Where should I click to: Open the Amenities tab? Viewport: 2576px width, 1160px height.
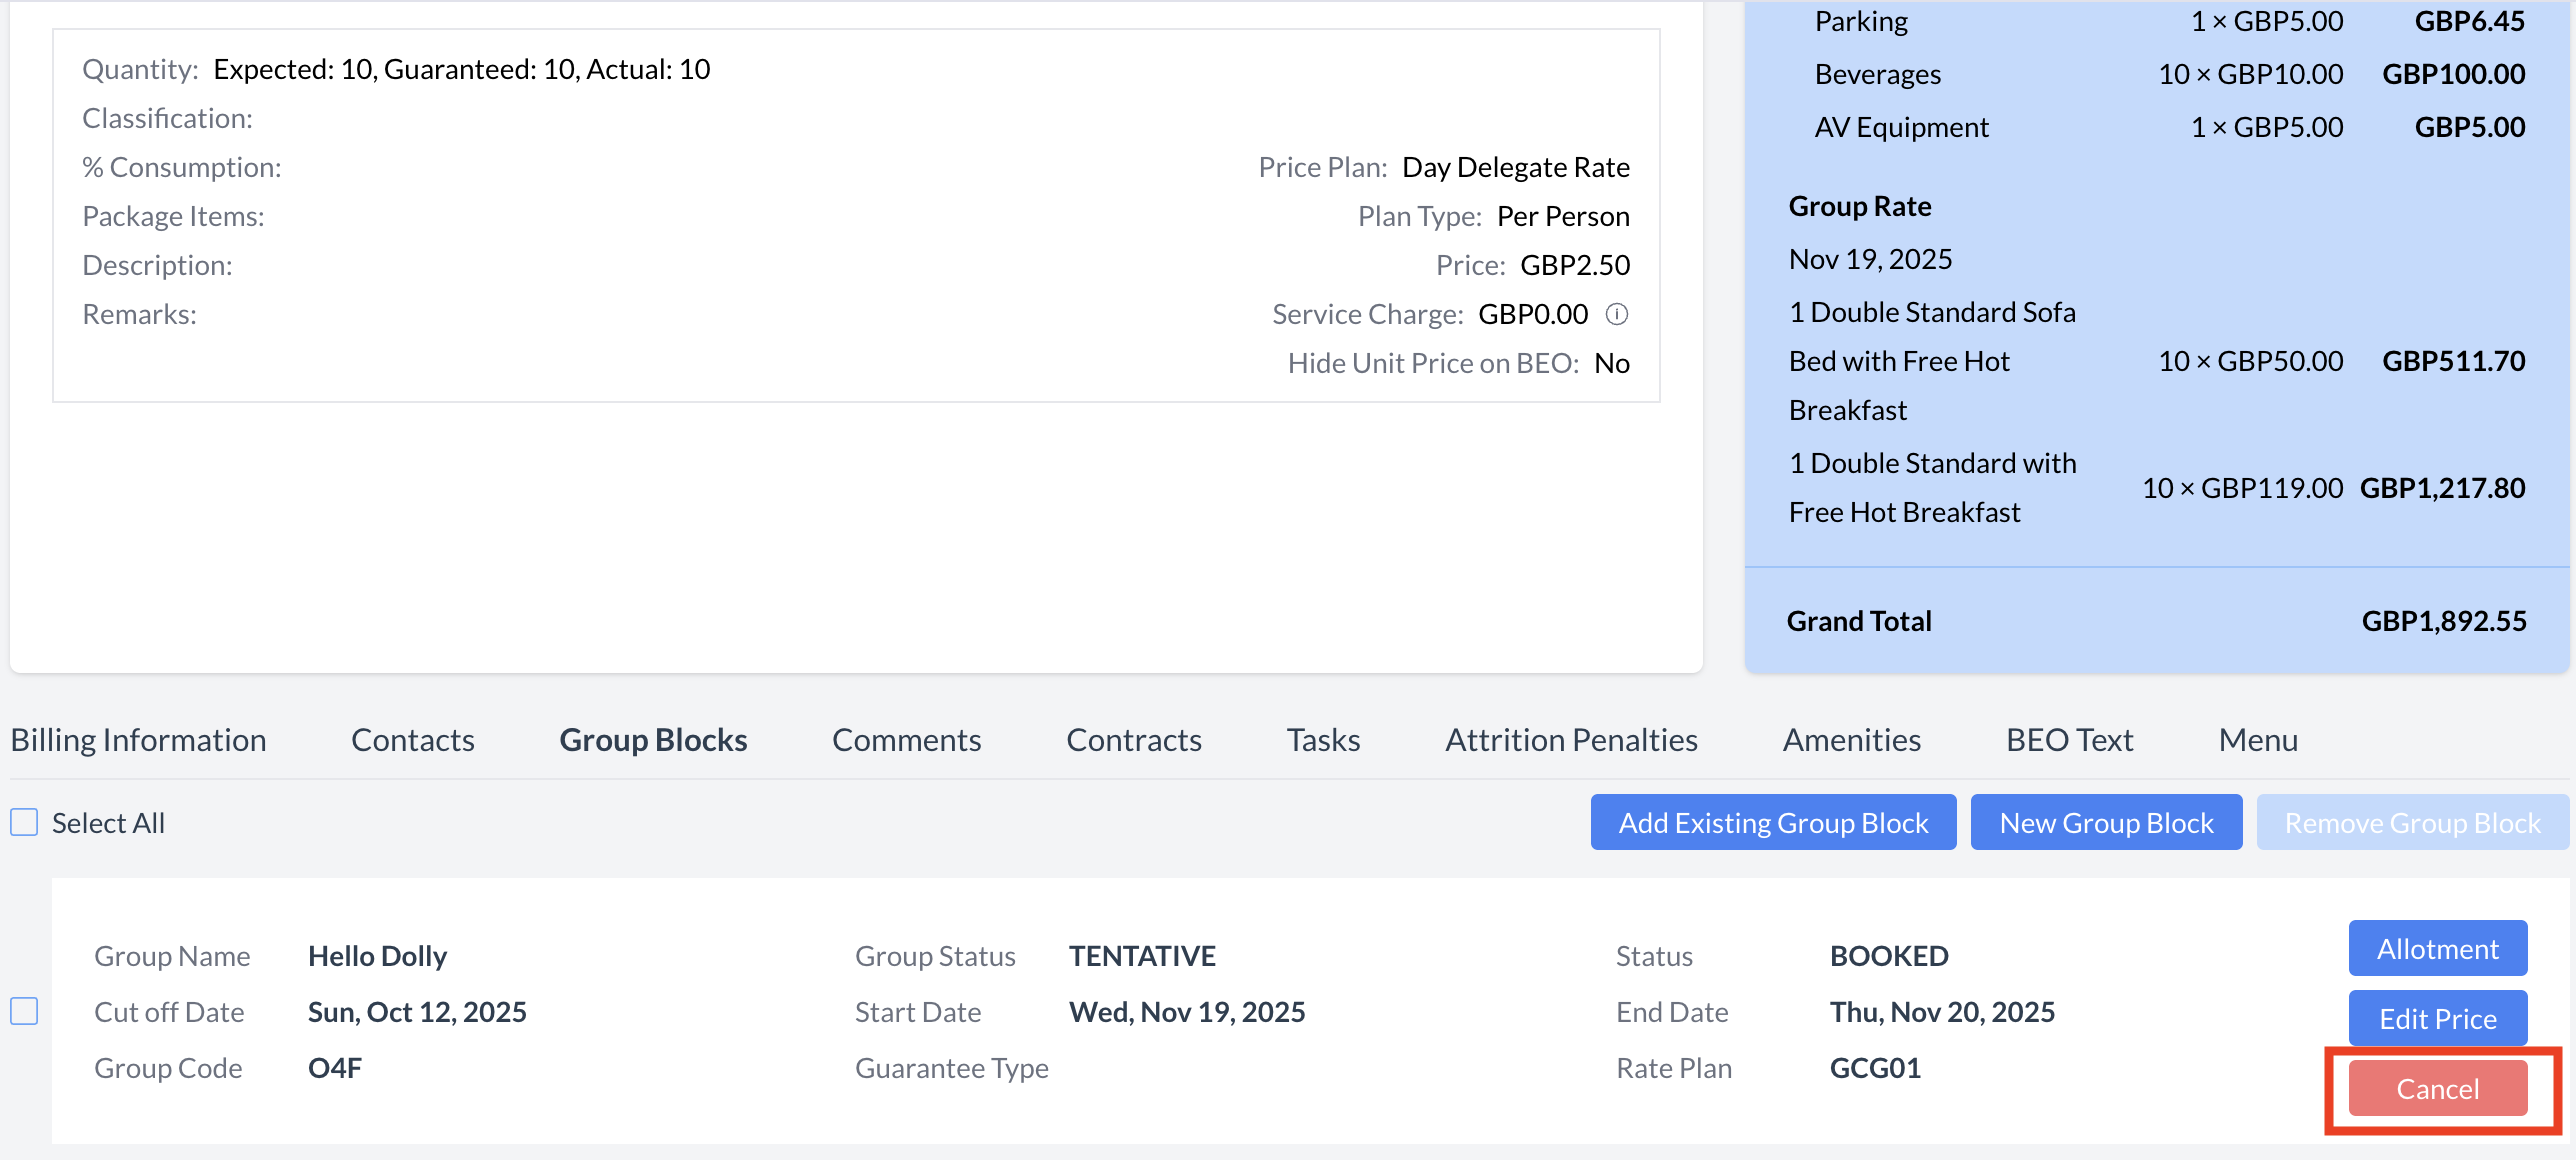pyautogui.click(x=1851, y=740)
